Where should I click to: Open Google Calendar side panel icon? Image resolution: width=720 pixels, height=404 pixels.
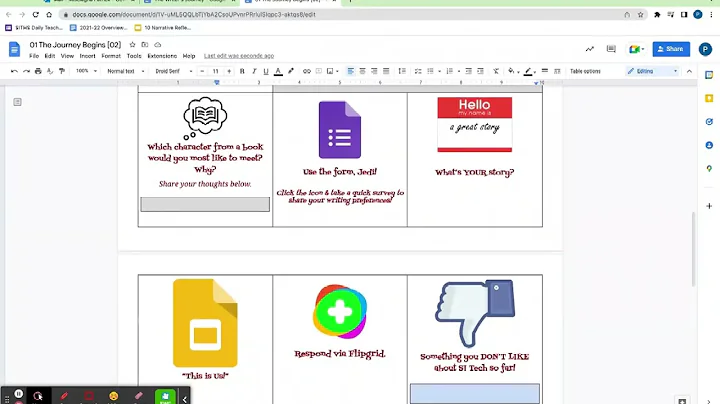pyautogui.click(x=709, y=75)
